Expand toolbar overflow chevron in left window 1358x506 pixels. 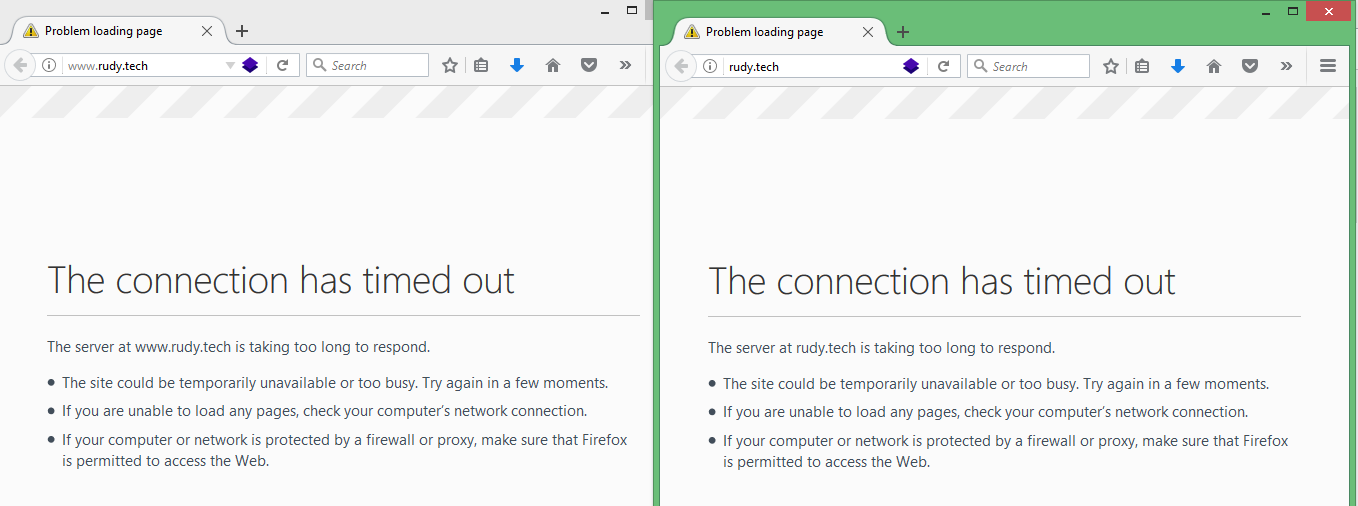tap(625, 65)
